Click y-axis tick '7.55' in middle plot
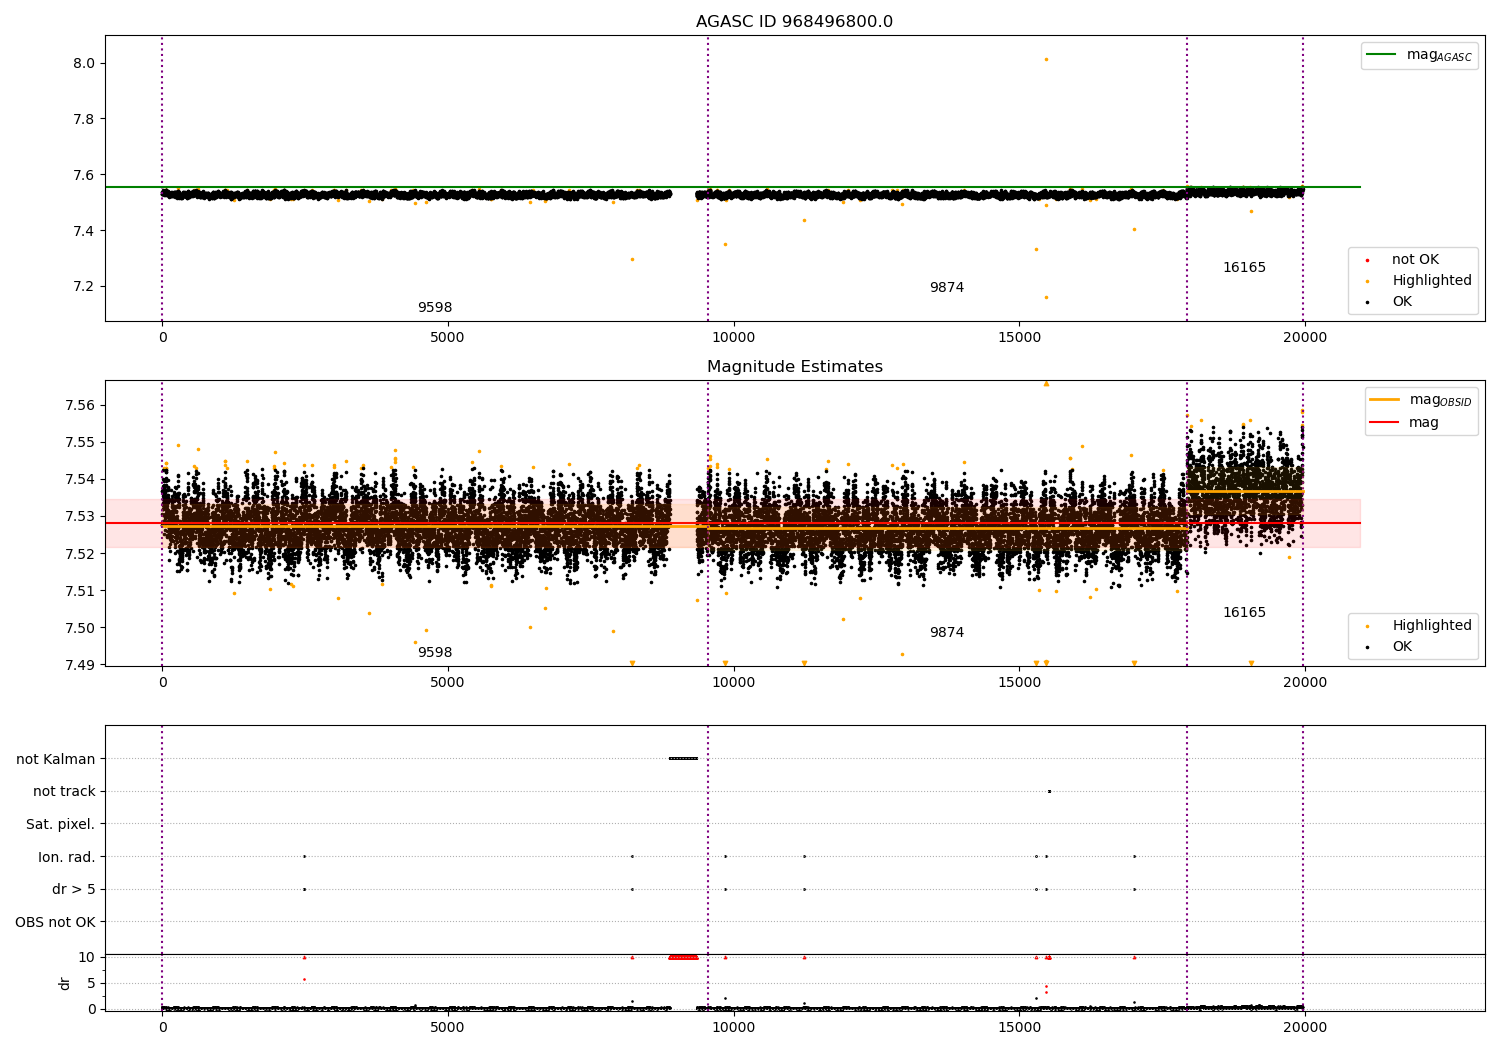 tap(79, 443)
